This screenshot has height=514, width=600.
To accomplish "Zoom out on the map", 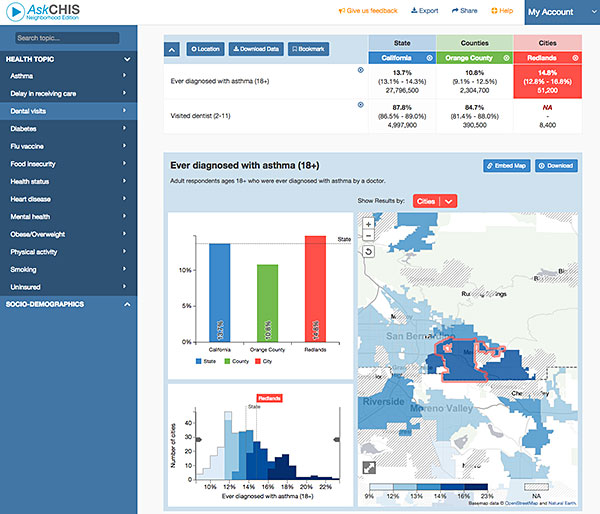I will (x=368, y=236).
